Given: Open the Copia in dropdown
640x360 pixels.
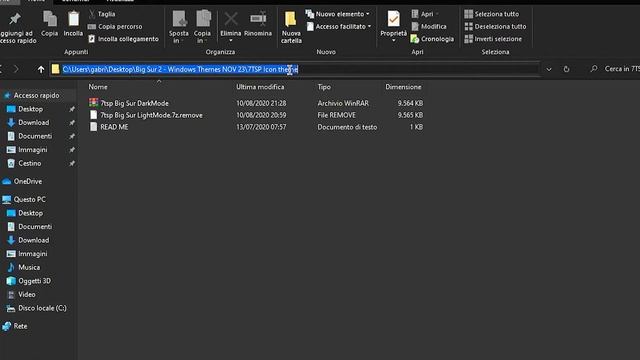Looking at the screenshot, I should point(202,27).
